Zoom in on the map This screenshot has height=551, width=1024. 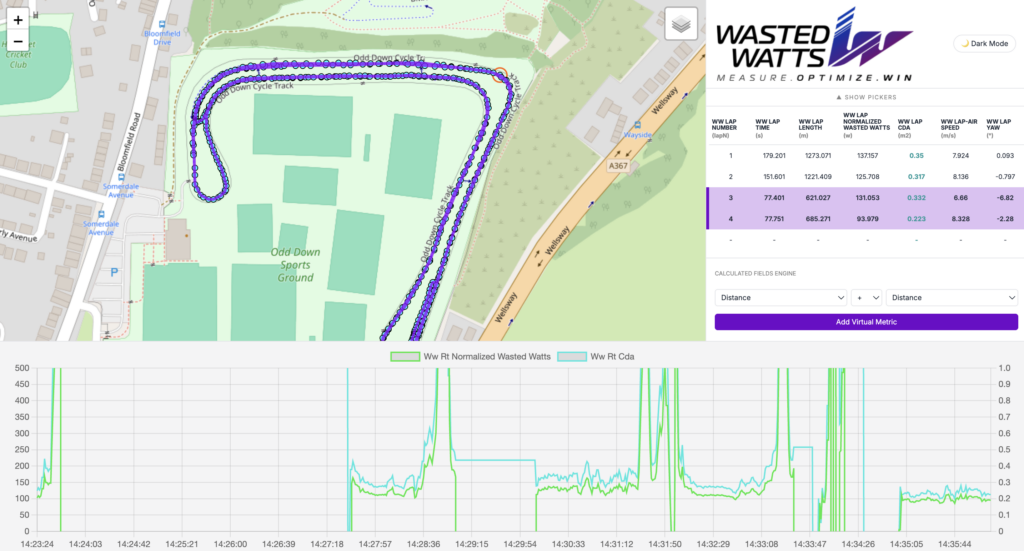(18, 20)
